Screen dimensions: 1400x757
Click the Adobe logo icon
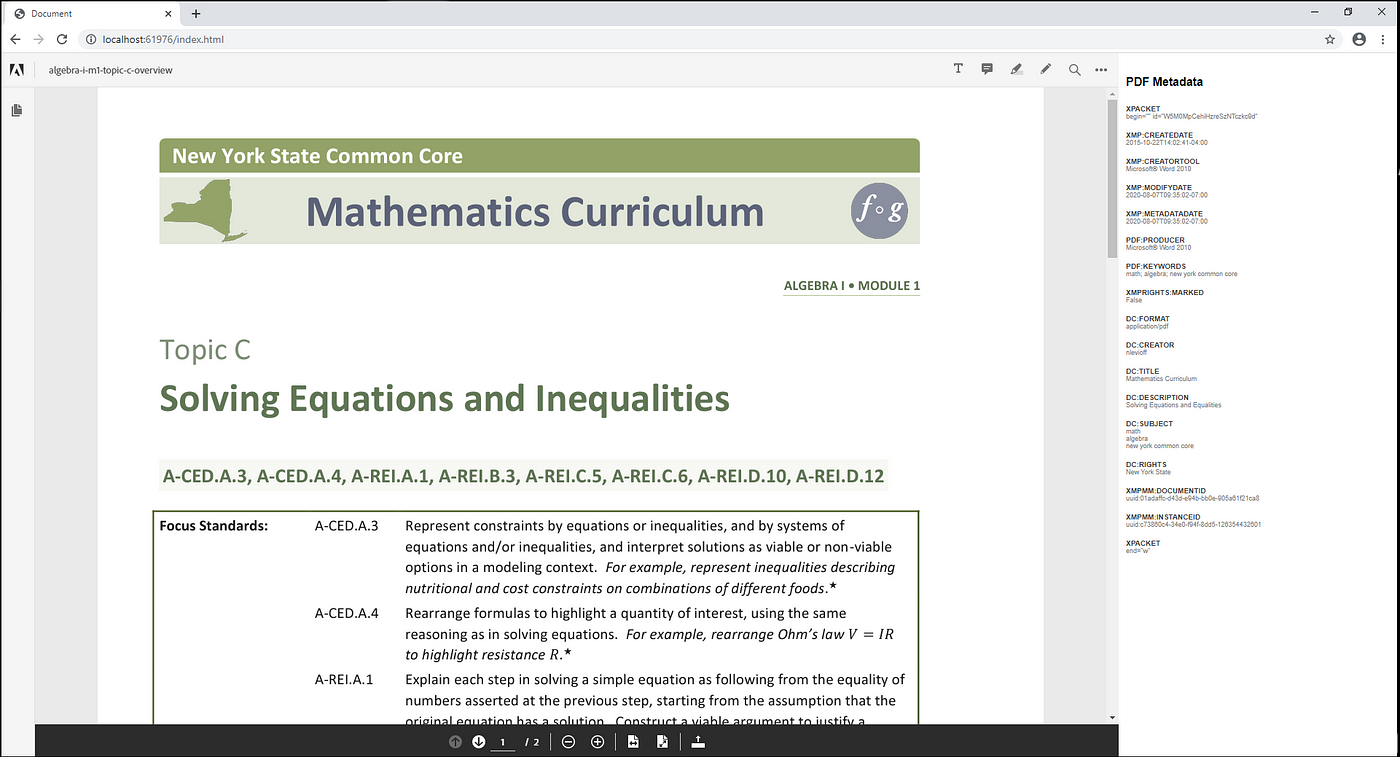17,70
